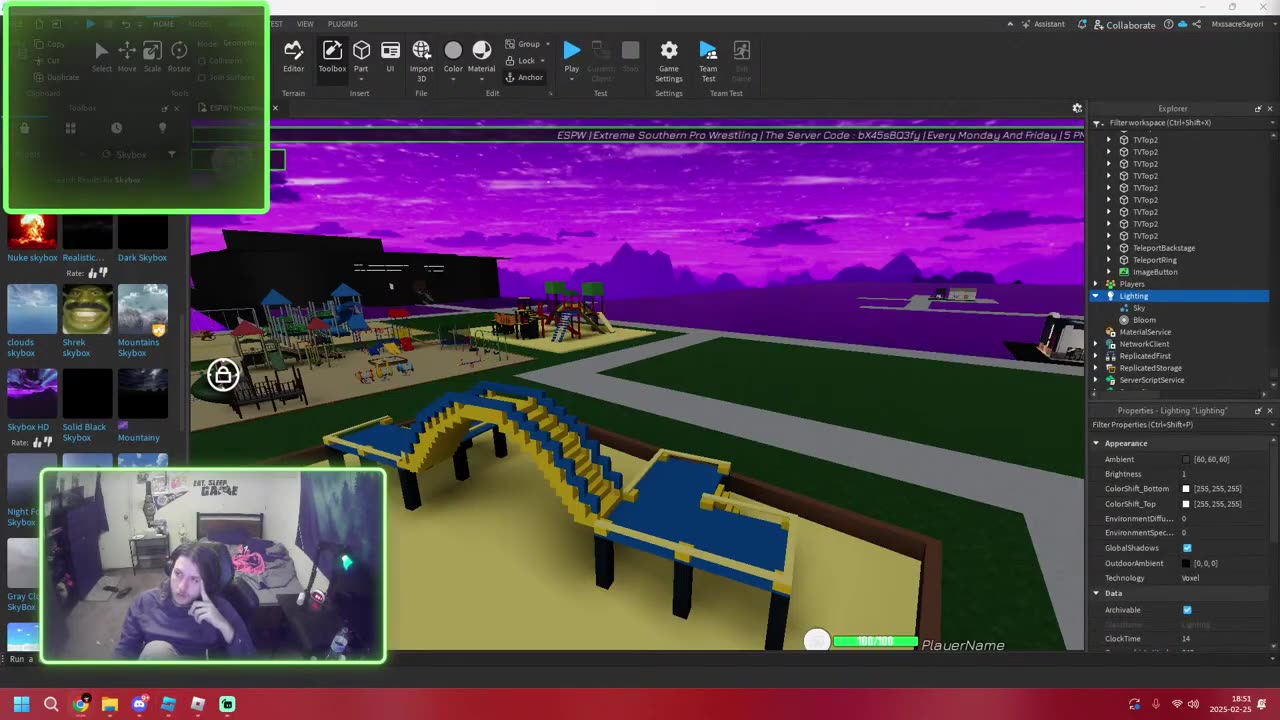The width and height of the screenshot is (1280, 720).
Task: Open the Play mode dropdown arrow
Action: pos(571,79)
